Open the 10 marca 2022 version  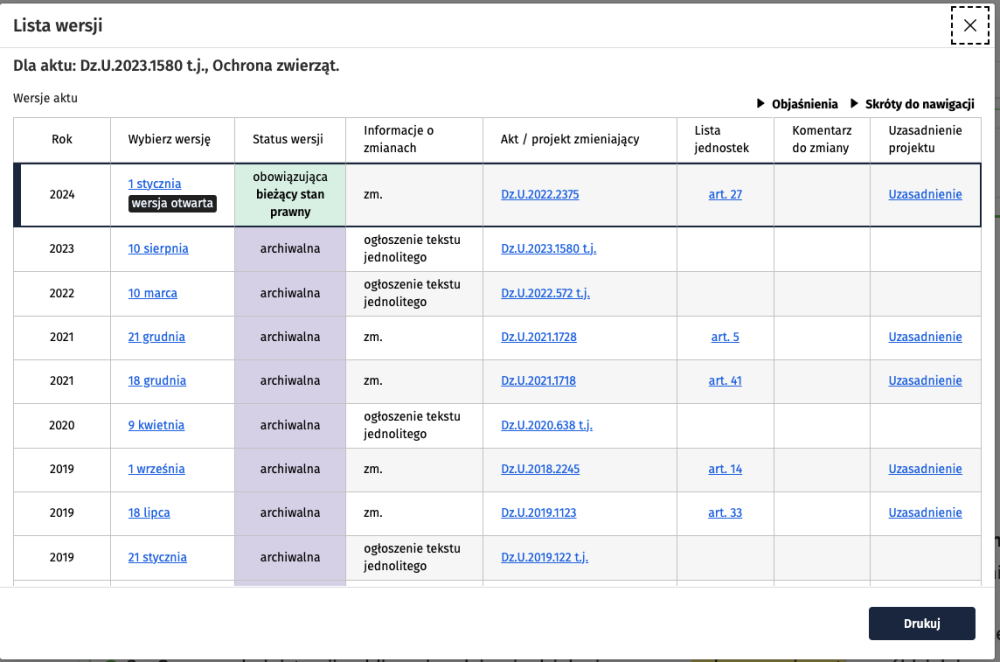pos(150,293)
